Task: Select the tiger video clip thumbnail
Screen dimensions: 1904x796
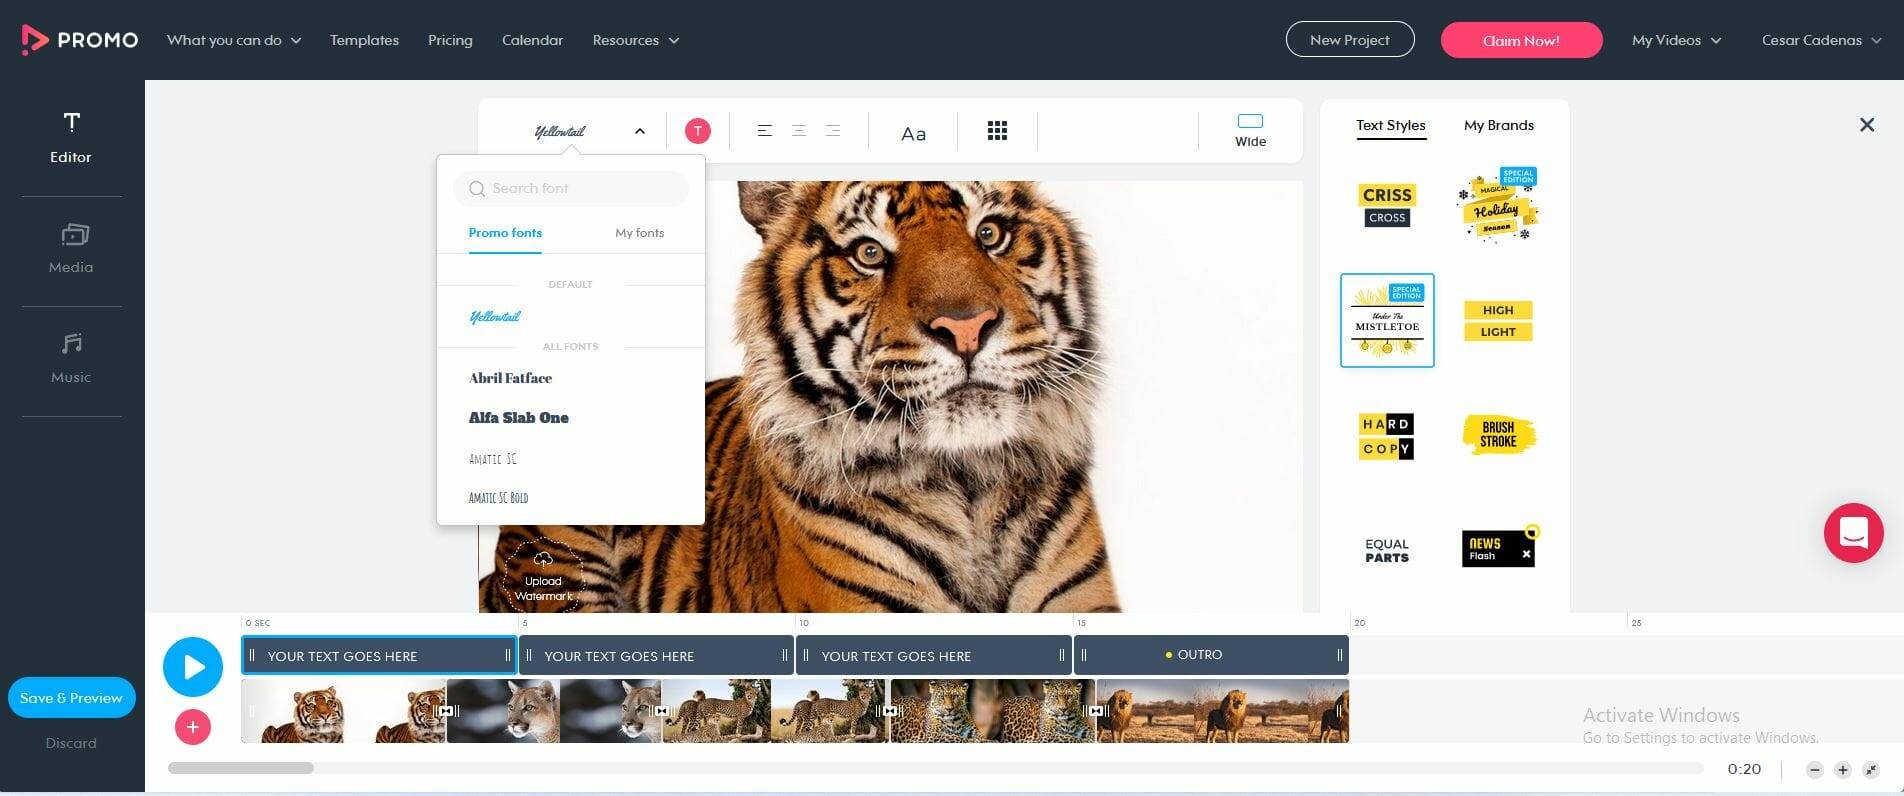Action: pos(344,711)
